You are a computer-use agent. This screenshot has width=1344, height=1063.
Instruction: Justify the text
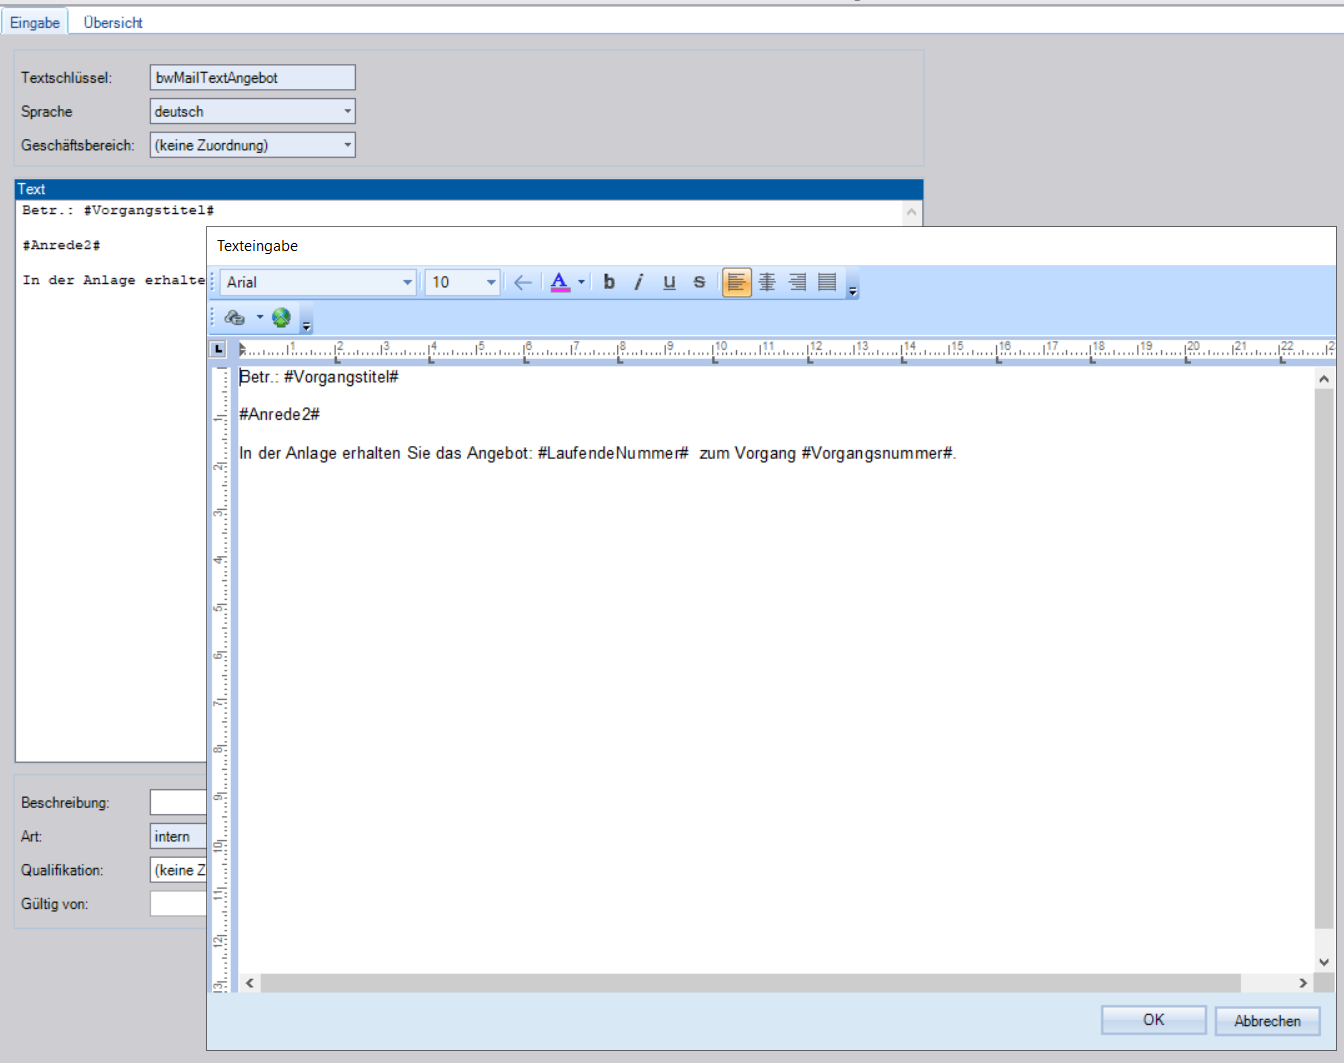827,282
